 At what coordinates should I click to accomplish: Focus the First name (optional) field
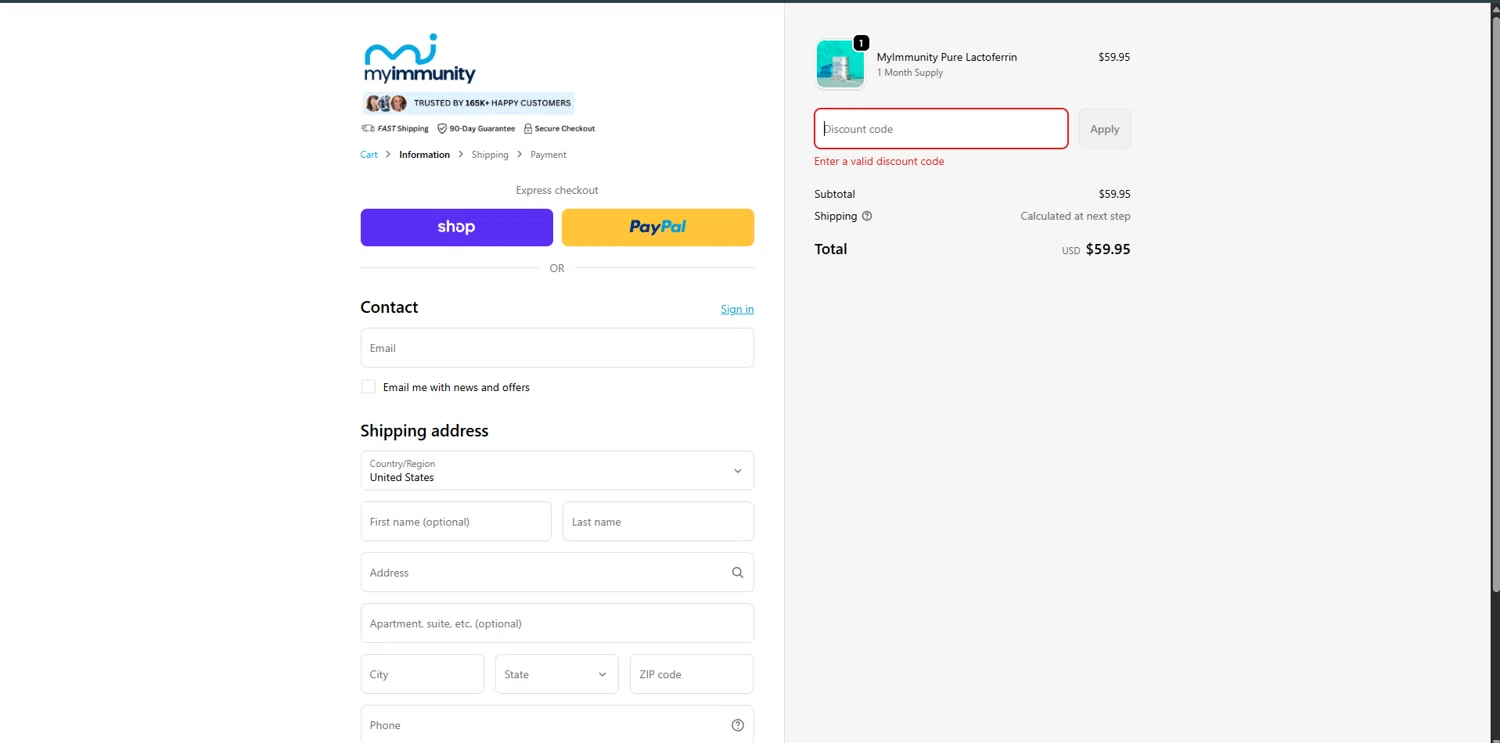(x=456, y=522)
